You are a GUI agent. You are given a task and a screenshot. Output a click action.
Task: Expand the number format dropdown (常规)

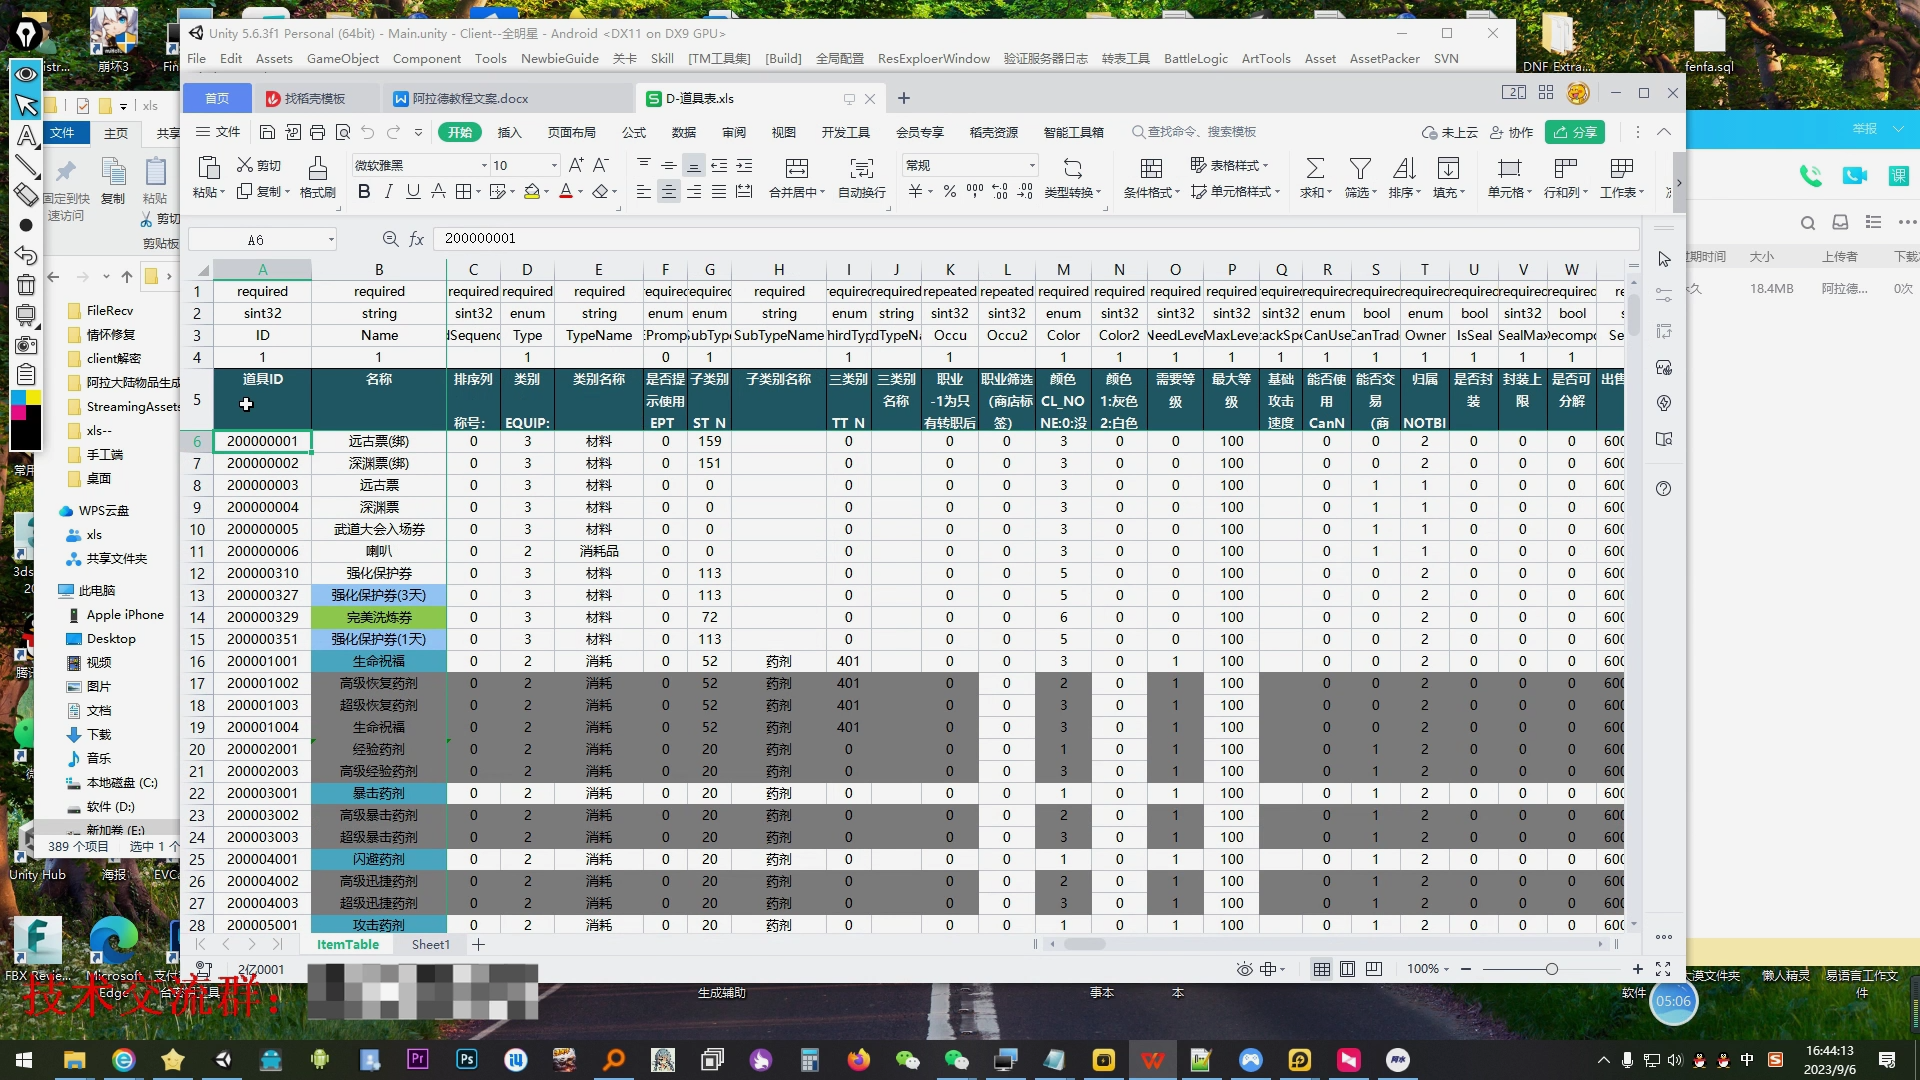pos(1031,165)
